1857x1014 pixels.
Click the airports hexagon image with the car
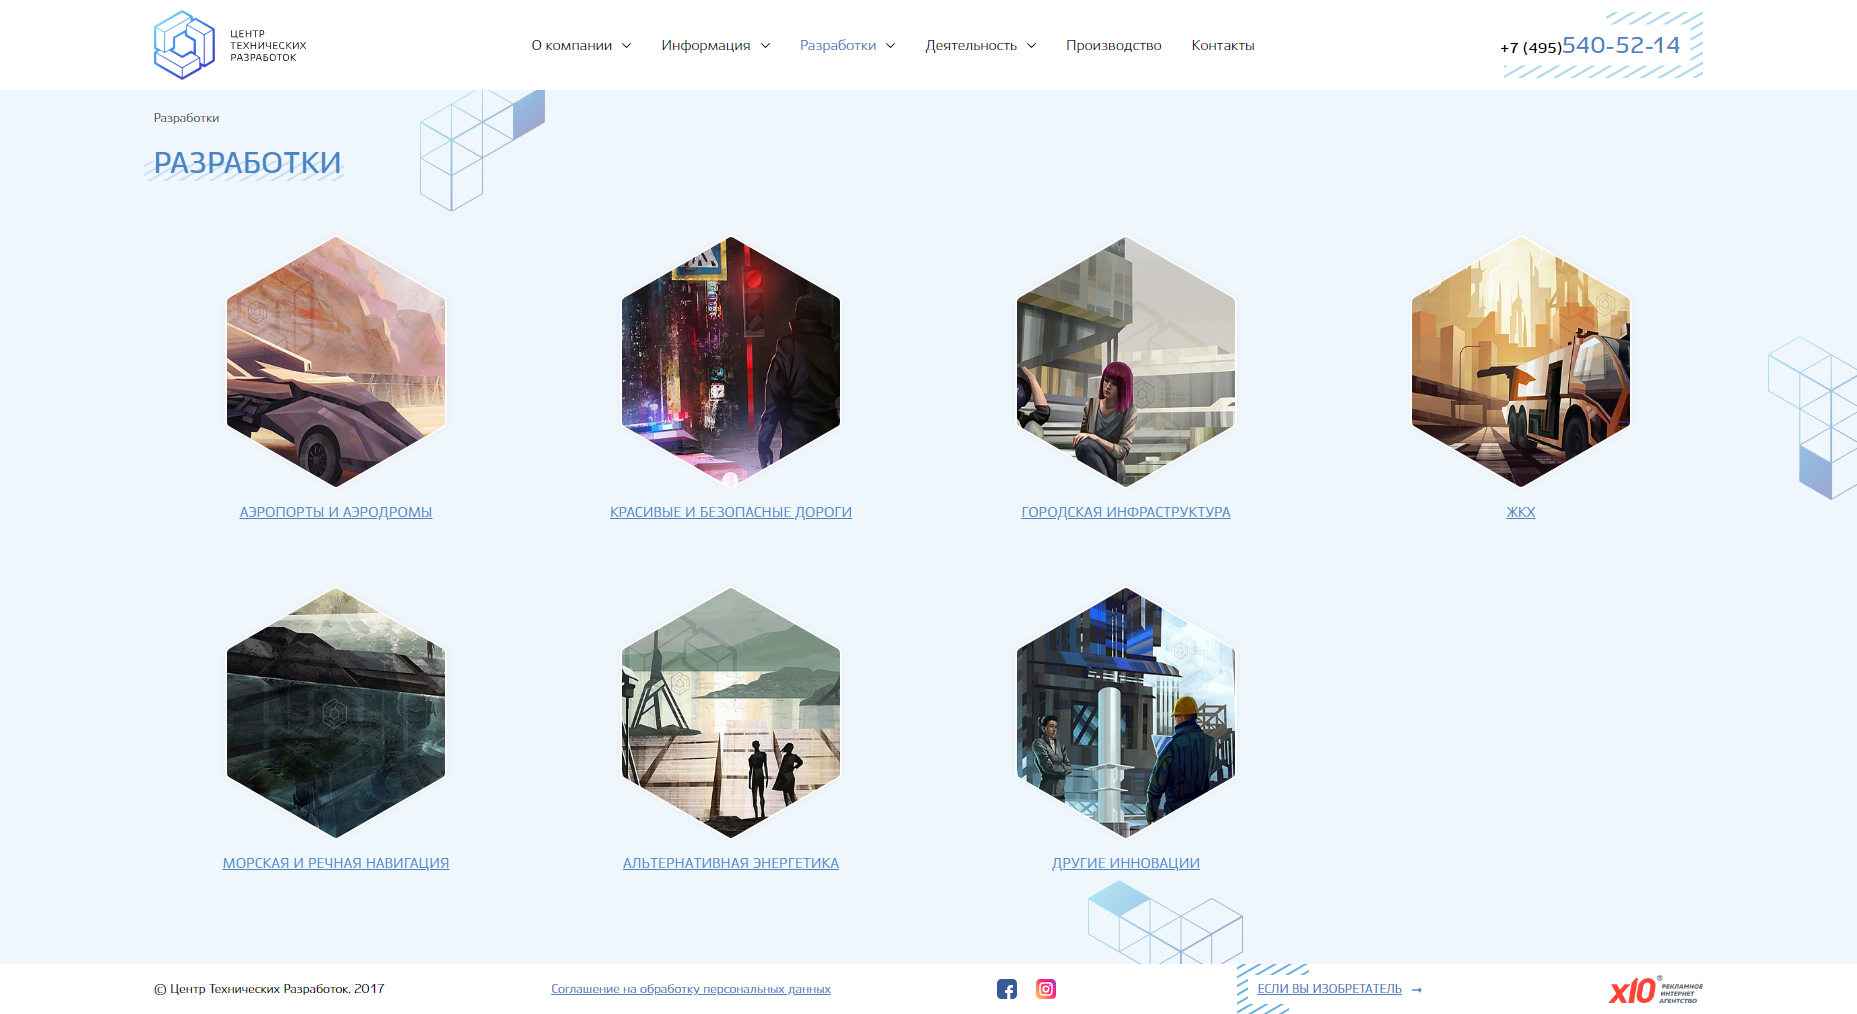pos(336,362)
